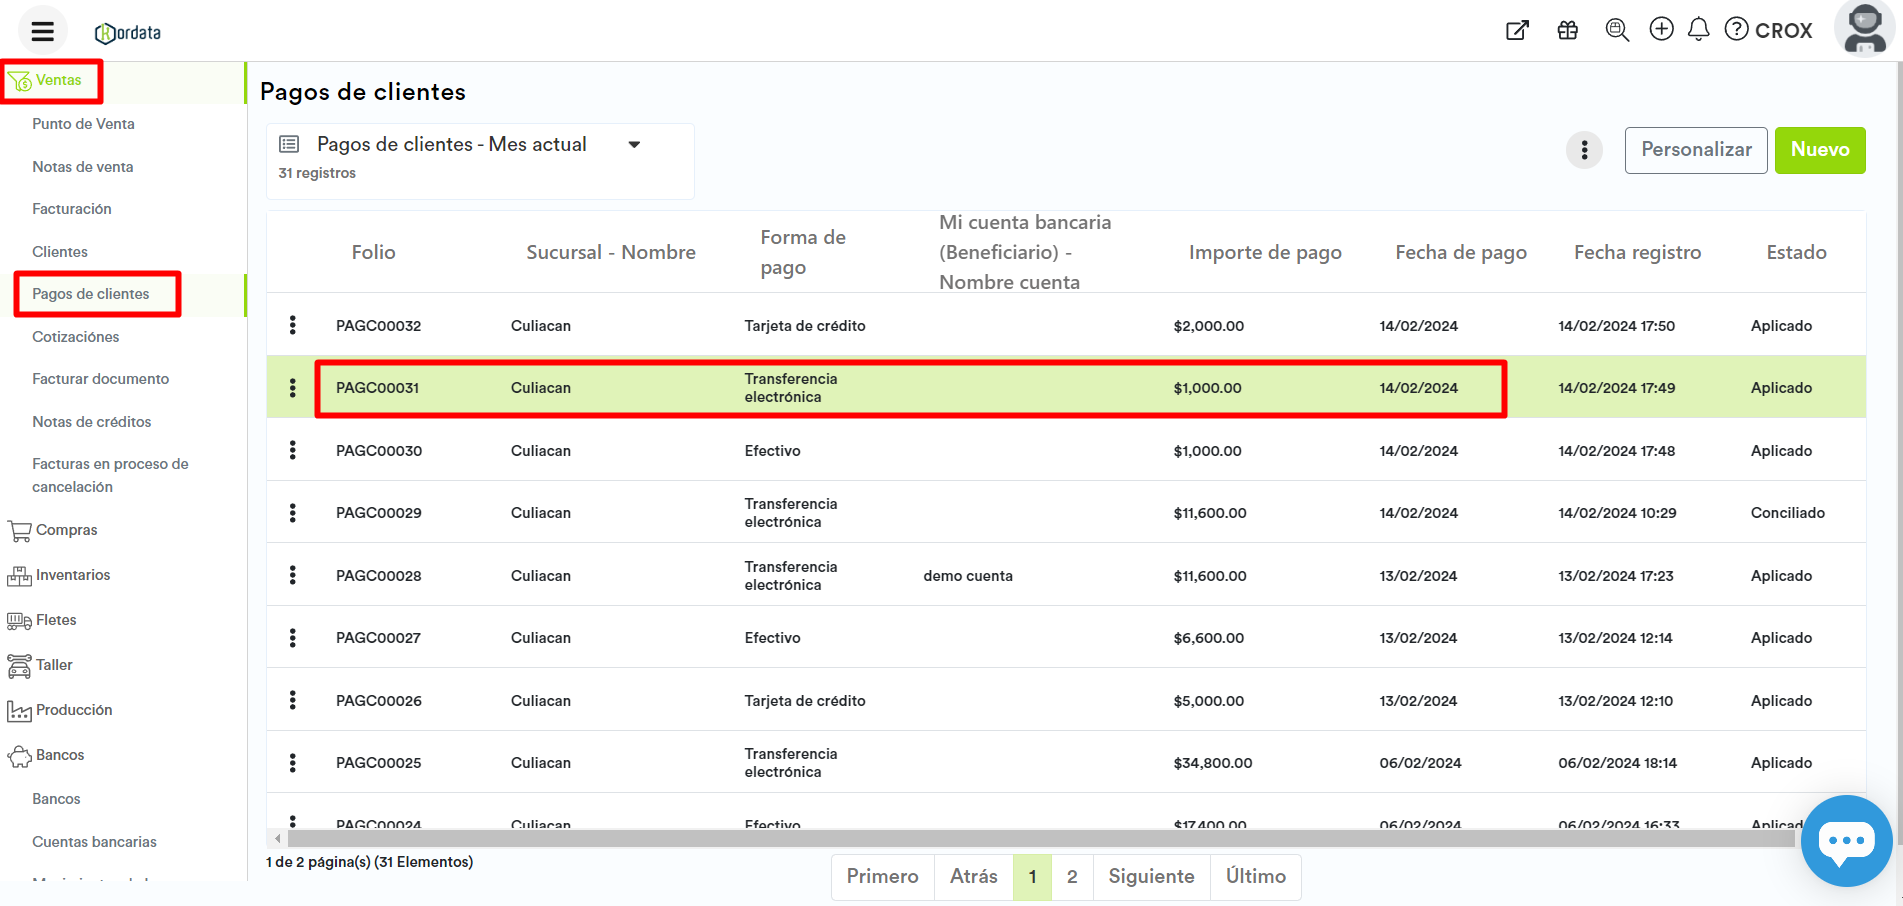
Task: Expand the Inventarios sidebar section
Action: coord(72,575)
